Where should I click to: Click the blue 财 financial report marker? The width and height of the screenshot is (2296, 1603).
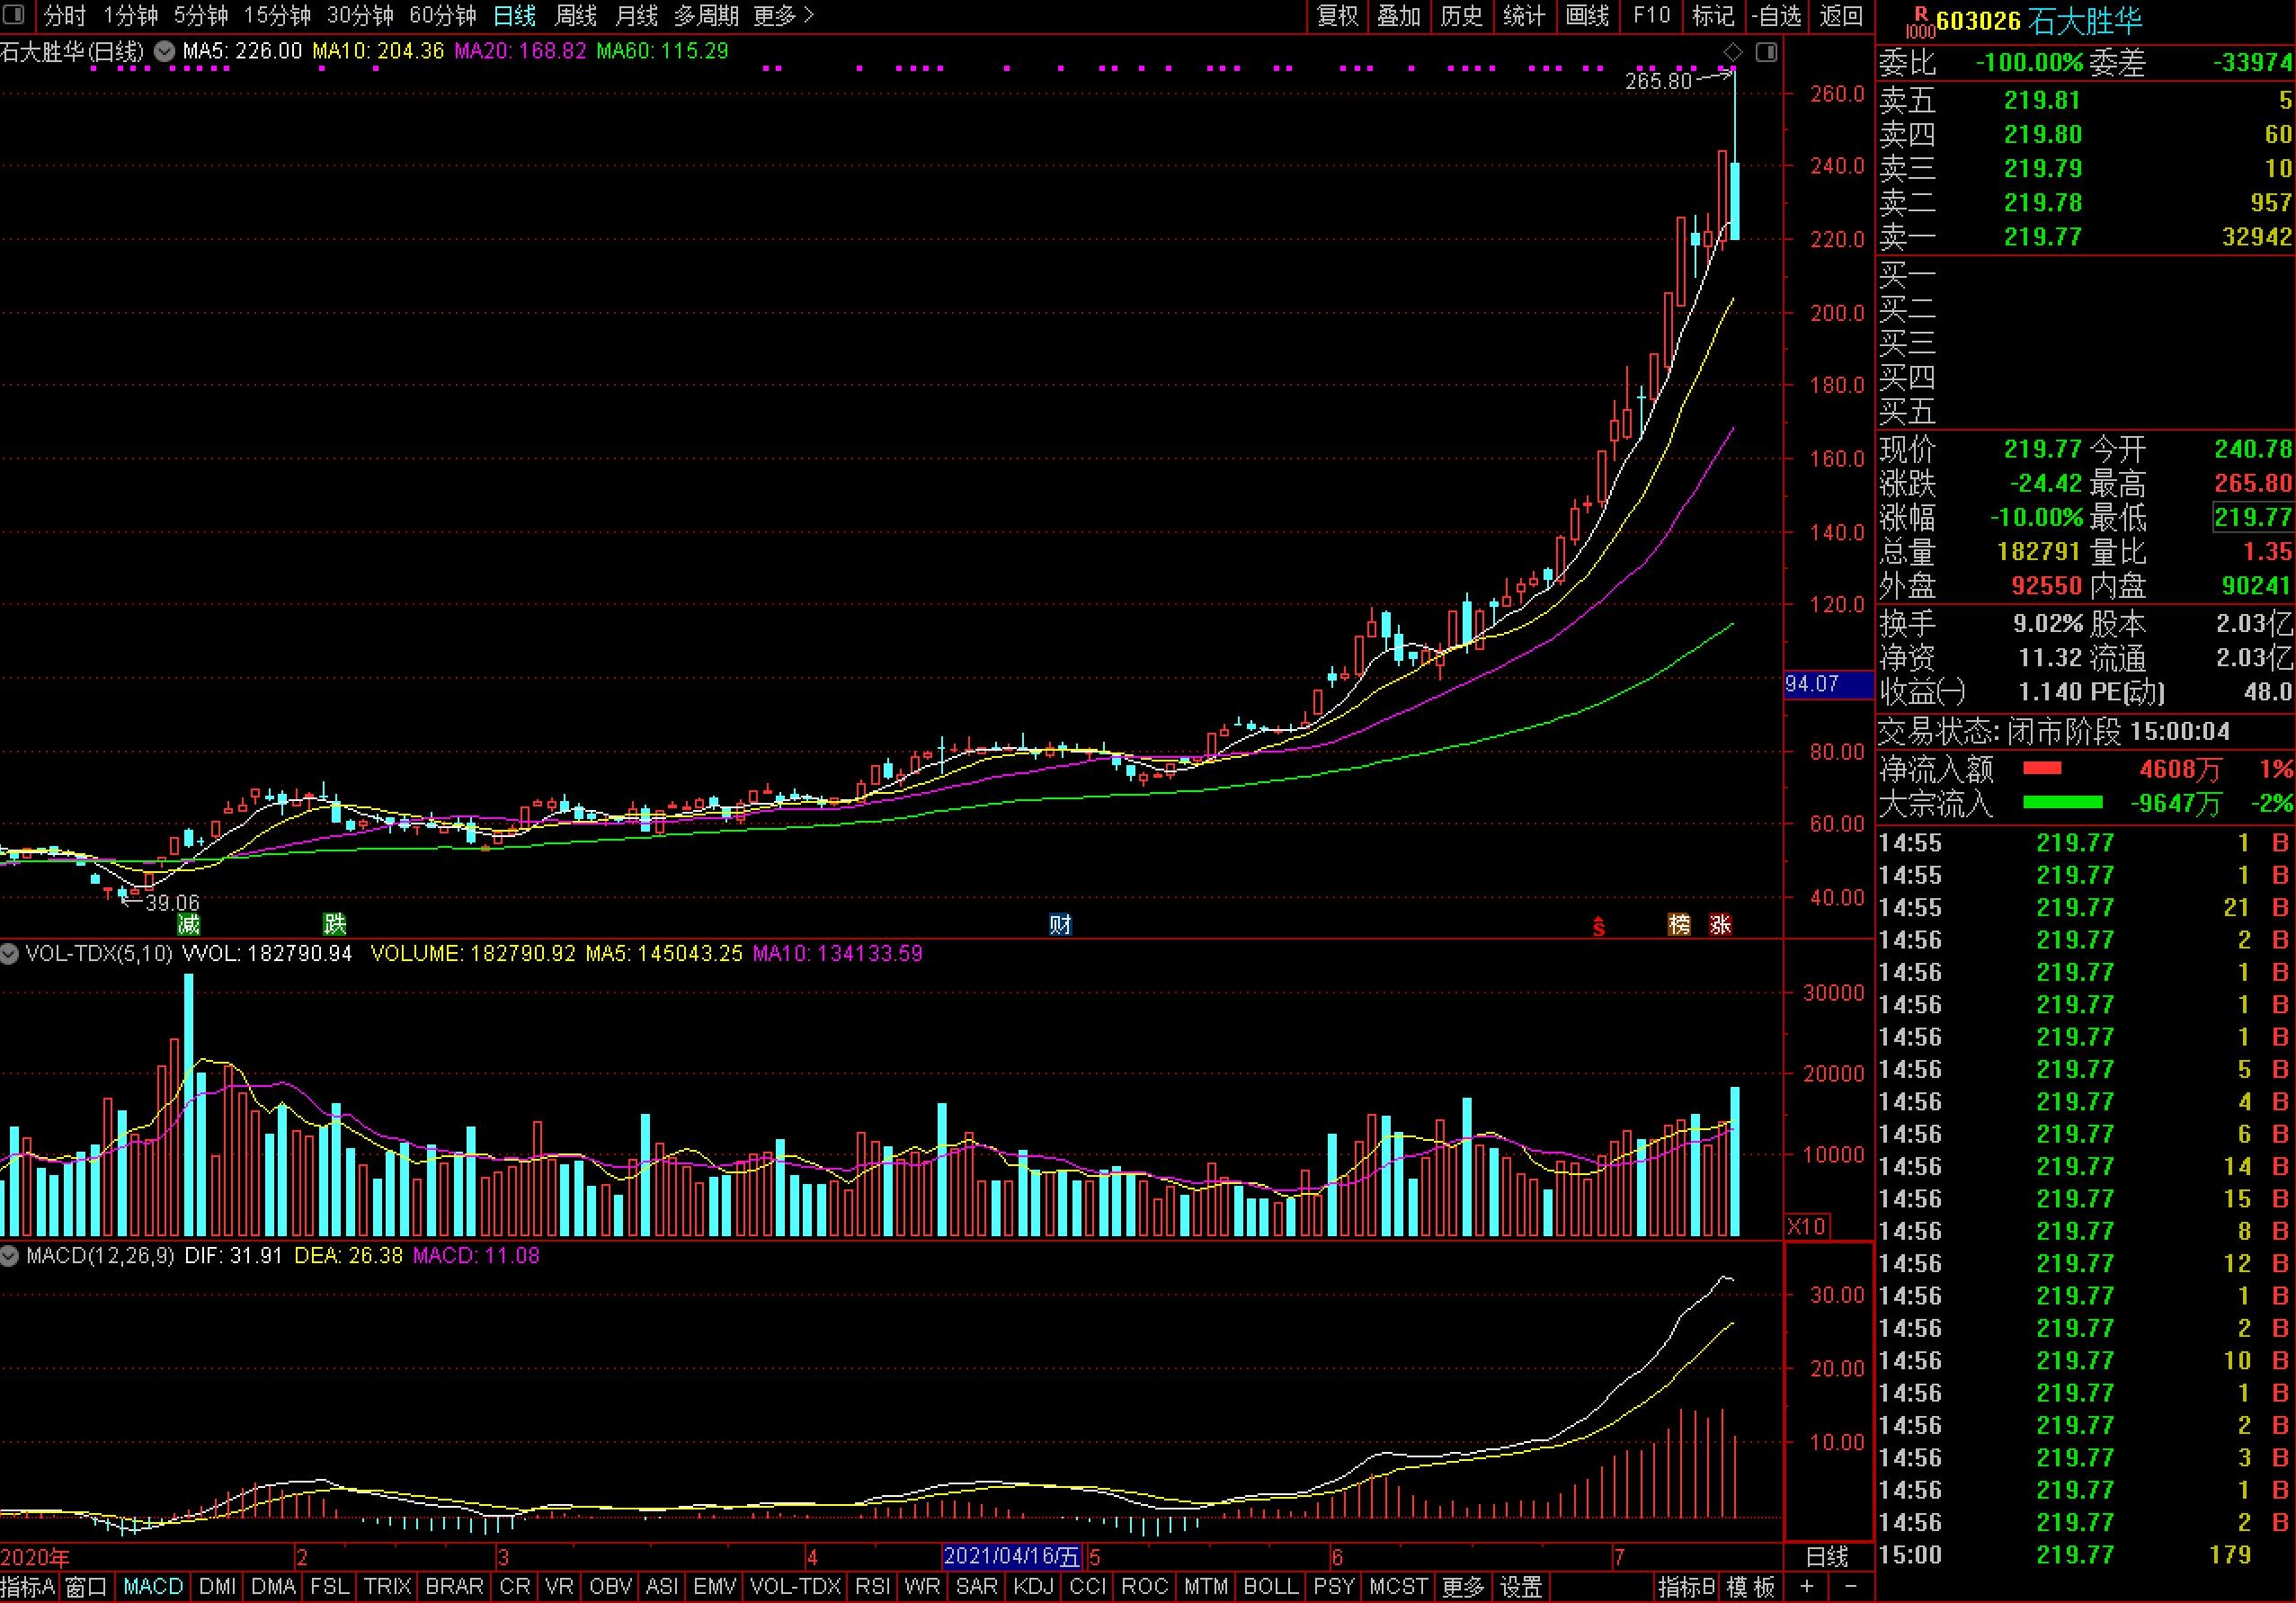(x=1060, y=924)
